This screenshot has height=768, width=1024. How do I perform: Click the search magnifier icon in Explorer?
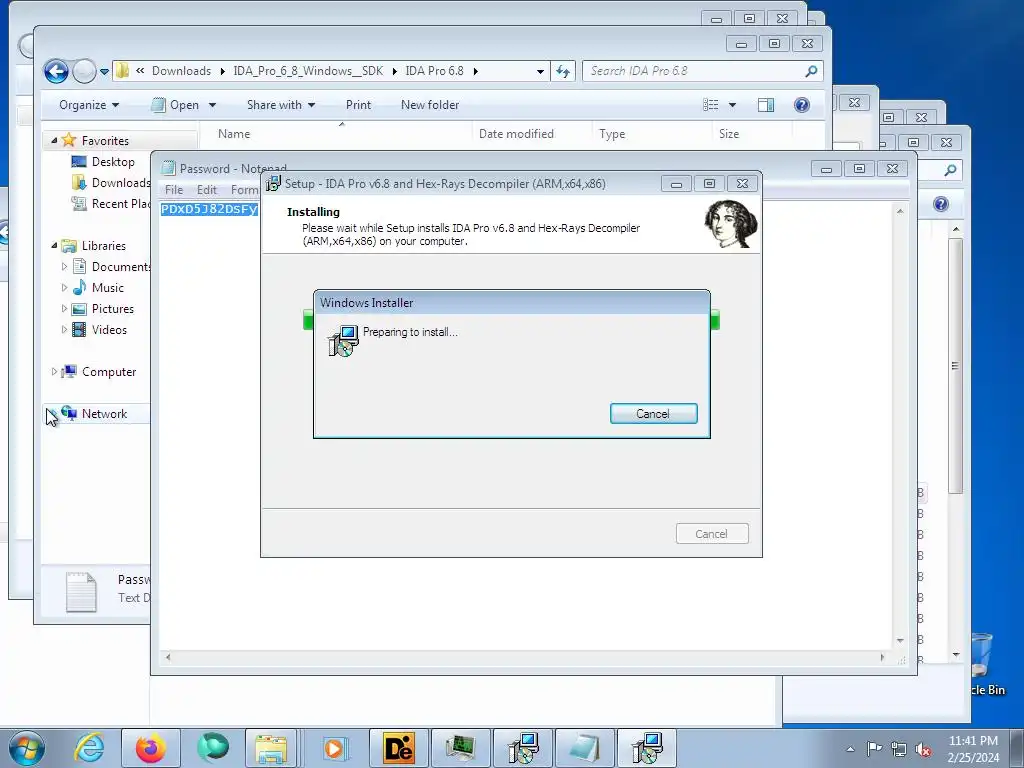tap(811, 71)
